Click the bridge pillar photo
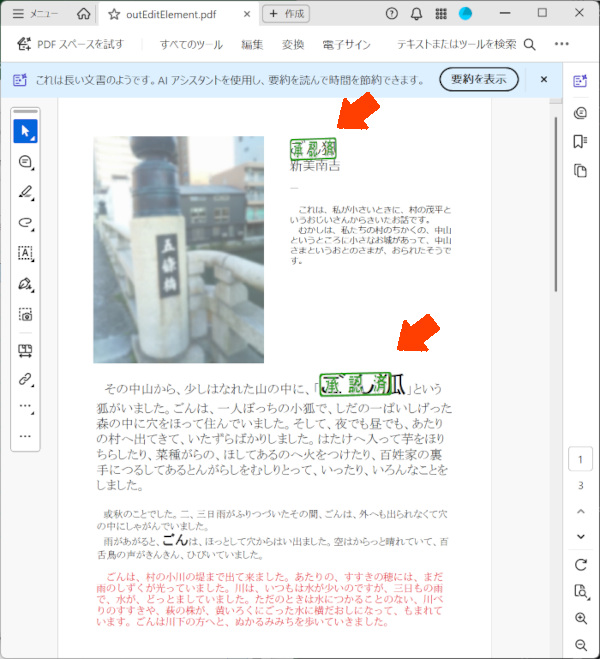Screen dimensions: 600x659 (179, 250)
